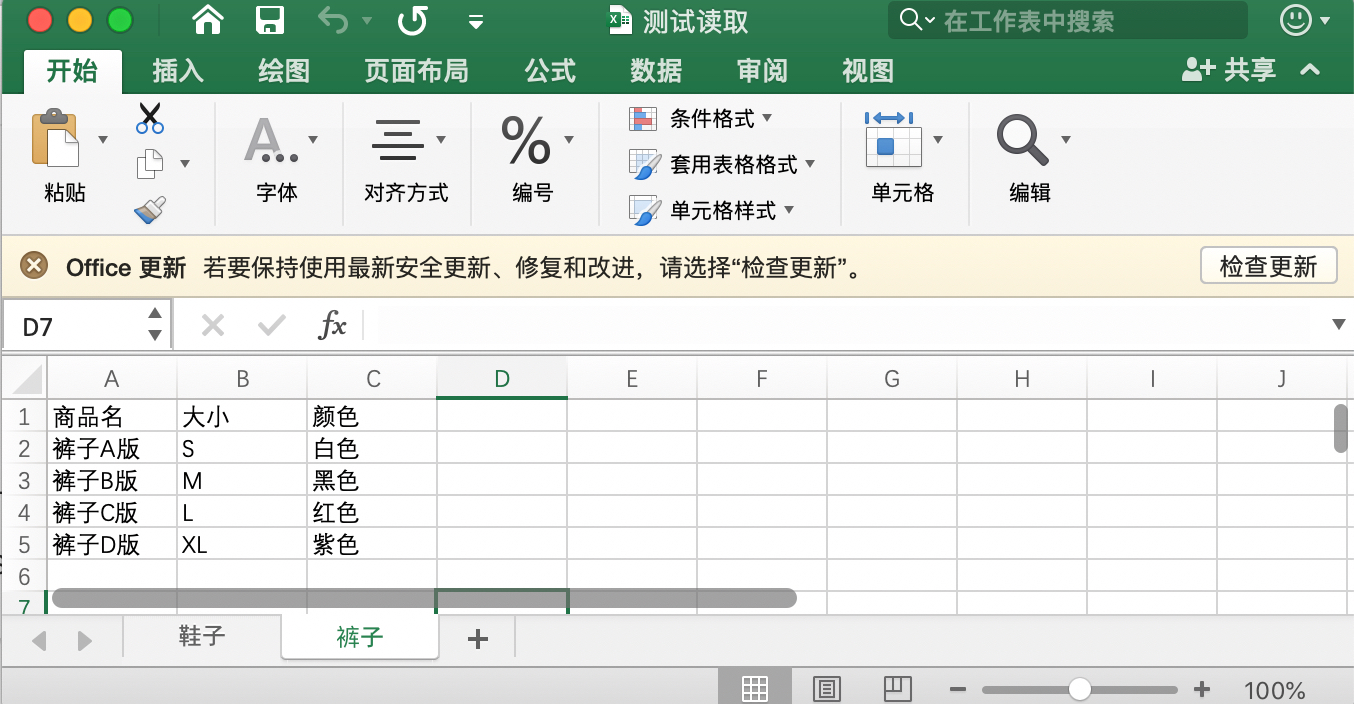
Task: Click the Home icon in title bar
Action: click(x=207, y=20)
